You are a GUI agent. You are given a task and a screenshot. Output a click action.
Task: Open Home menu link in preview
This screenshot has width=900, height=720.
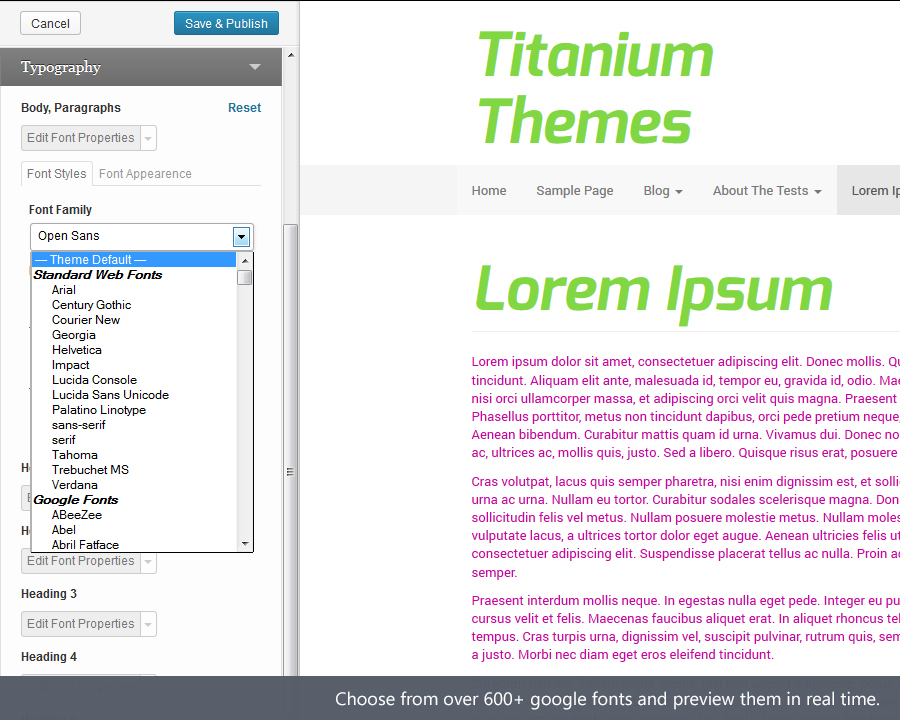click(489, 191)
